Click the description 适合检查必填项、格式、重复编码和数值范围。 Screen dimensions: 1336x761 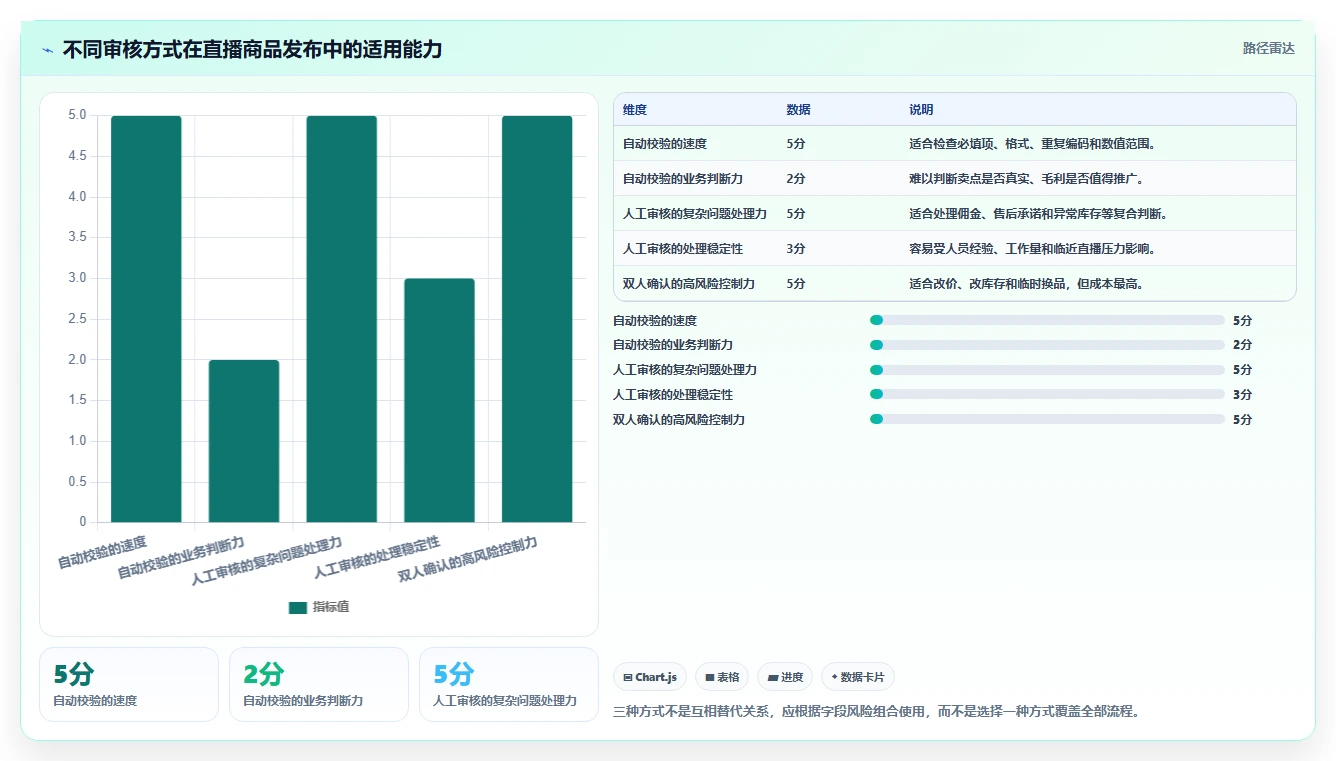point(1033,144)
